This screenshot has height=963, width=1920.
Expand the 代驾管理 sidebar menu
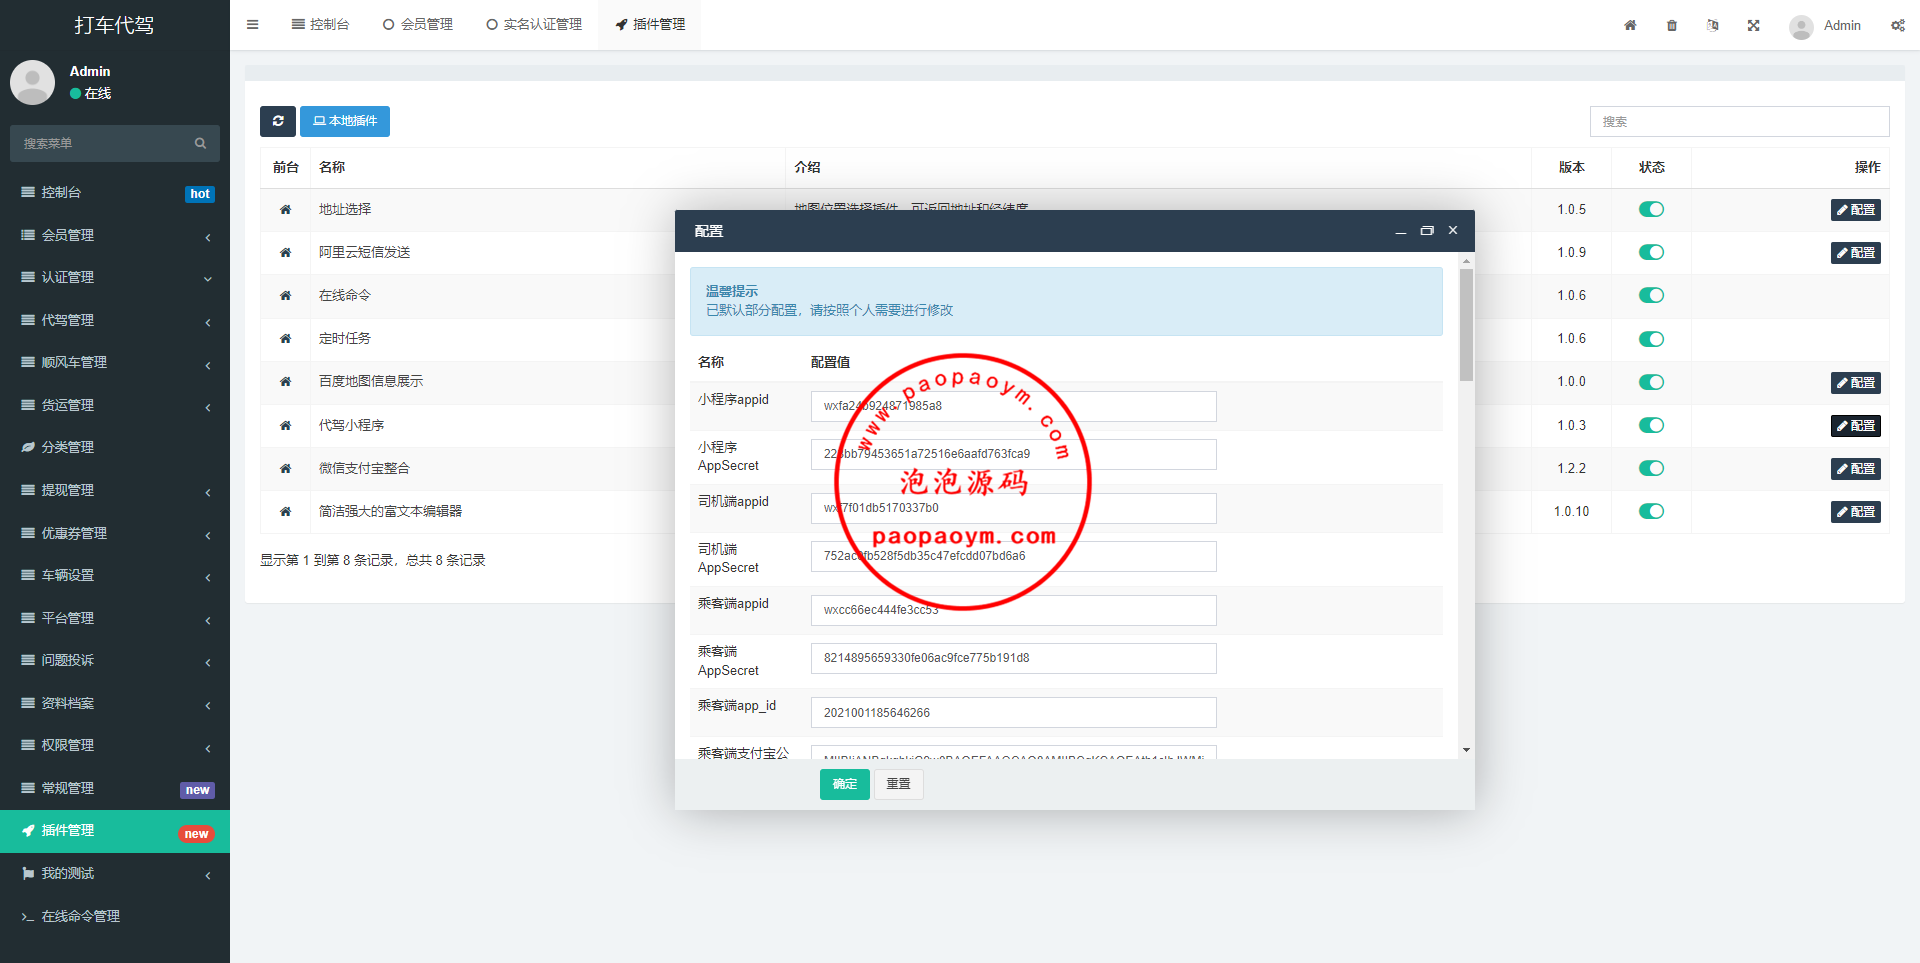point(115,320)
